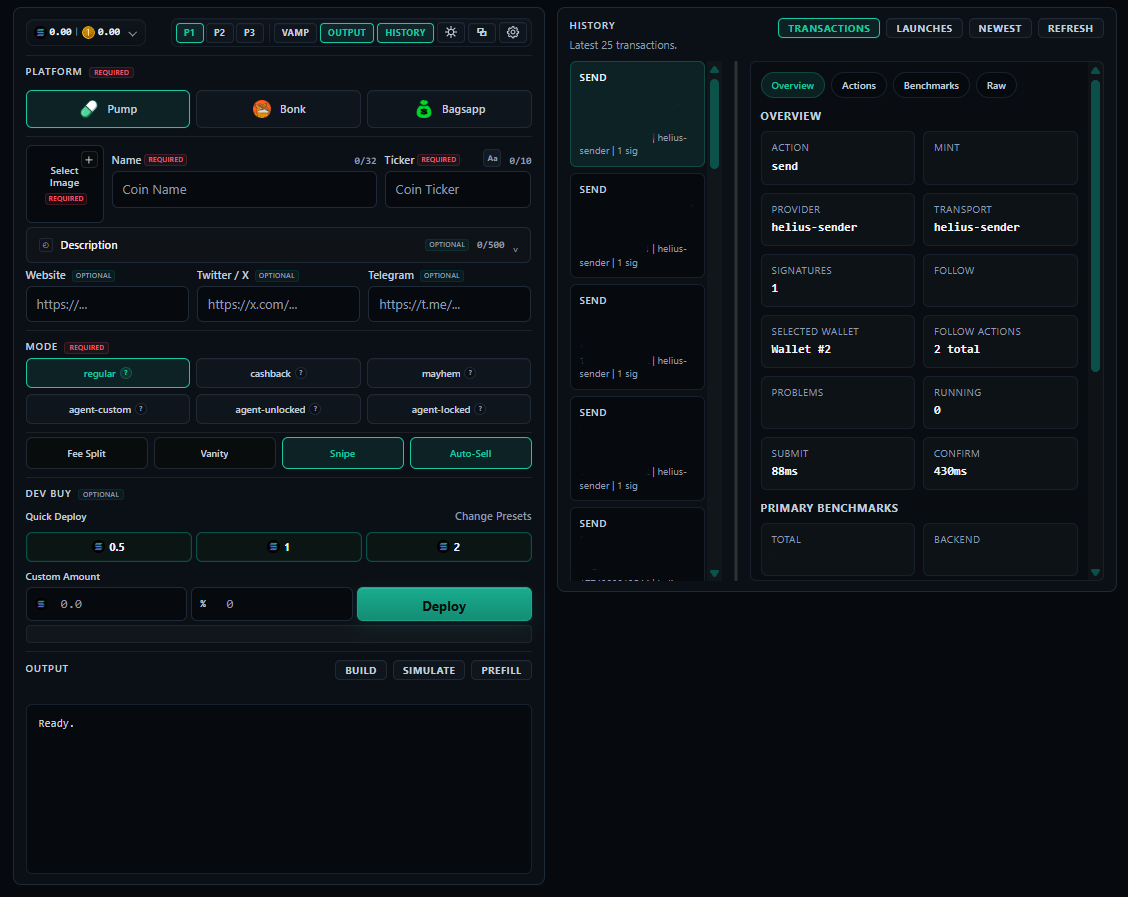This screenshot has width=1128, height=897.
Task: Click the SIMULATE button
Action: click(x=429, y=670)
